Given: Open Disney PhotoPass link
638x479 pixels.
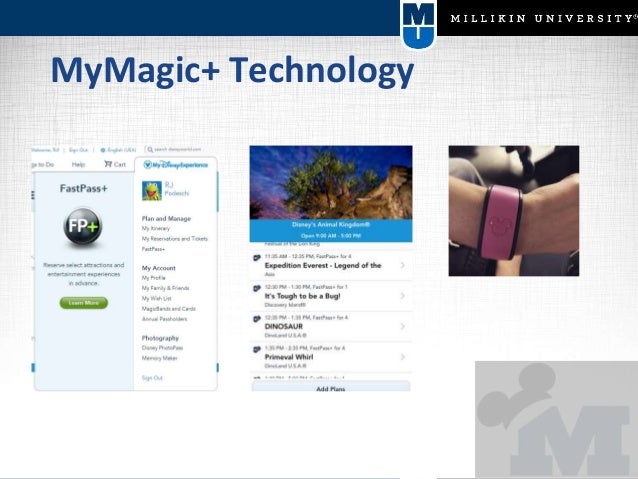Looking at the screenshot, I should tap(162, 348).
